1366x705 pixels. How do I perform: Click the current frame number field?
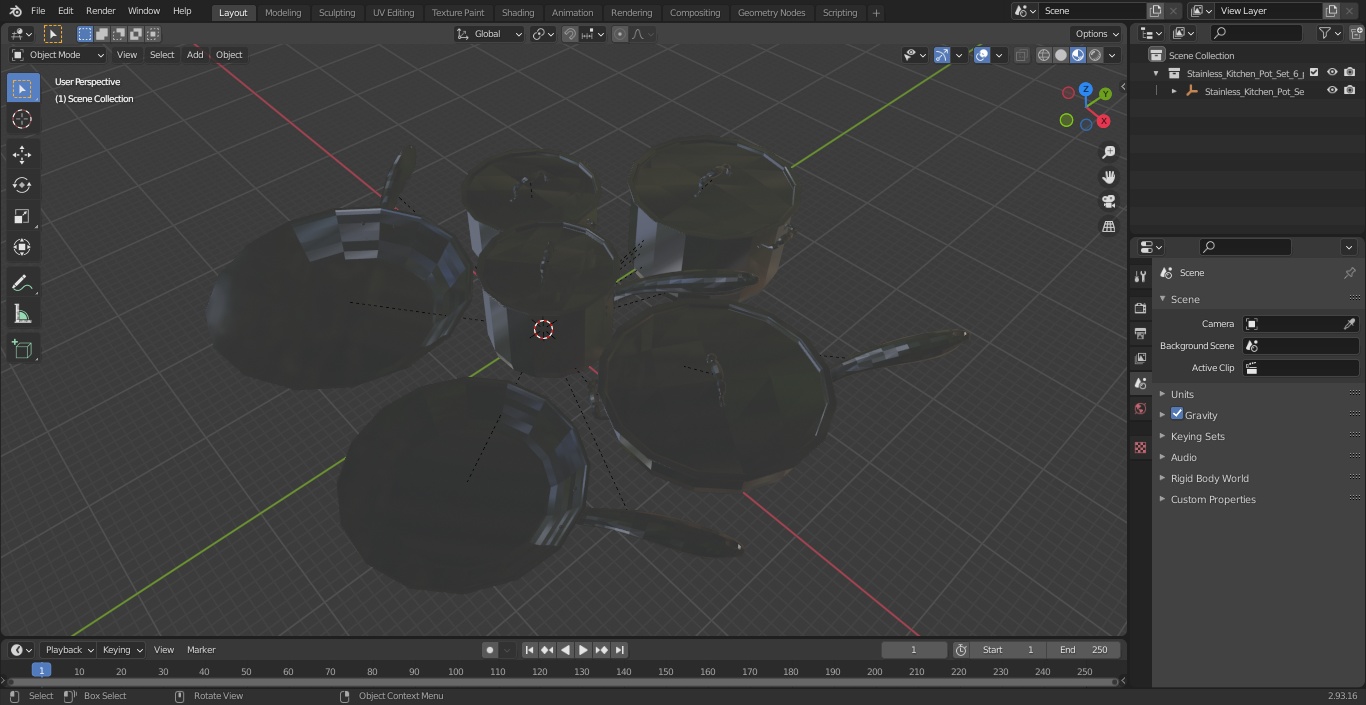[x=913, y=650]
